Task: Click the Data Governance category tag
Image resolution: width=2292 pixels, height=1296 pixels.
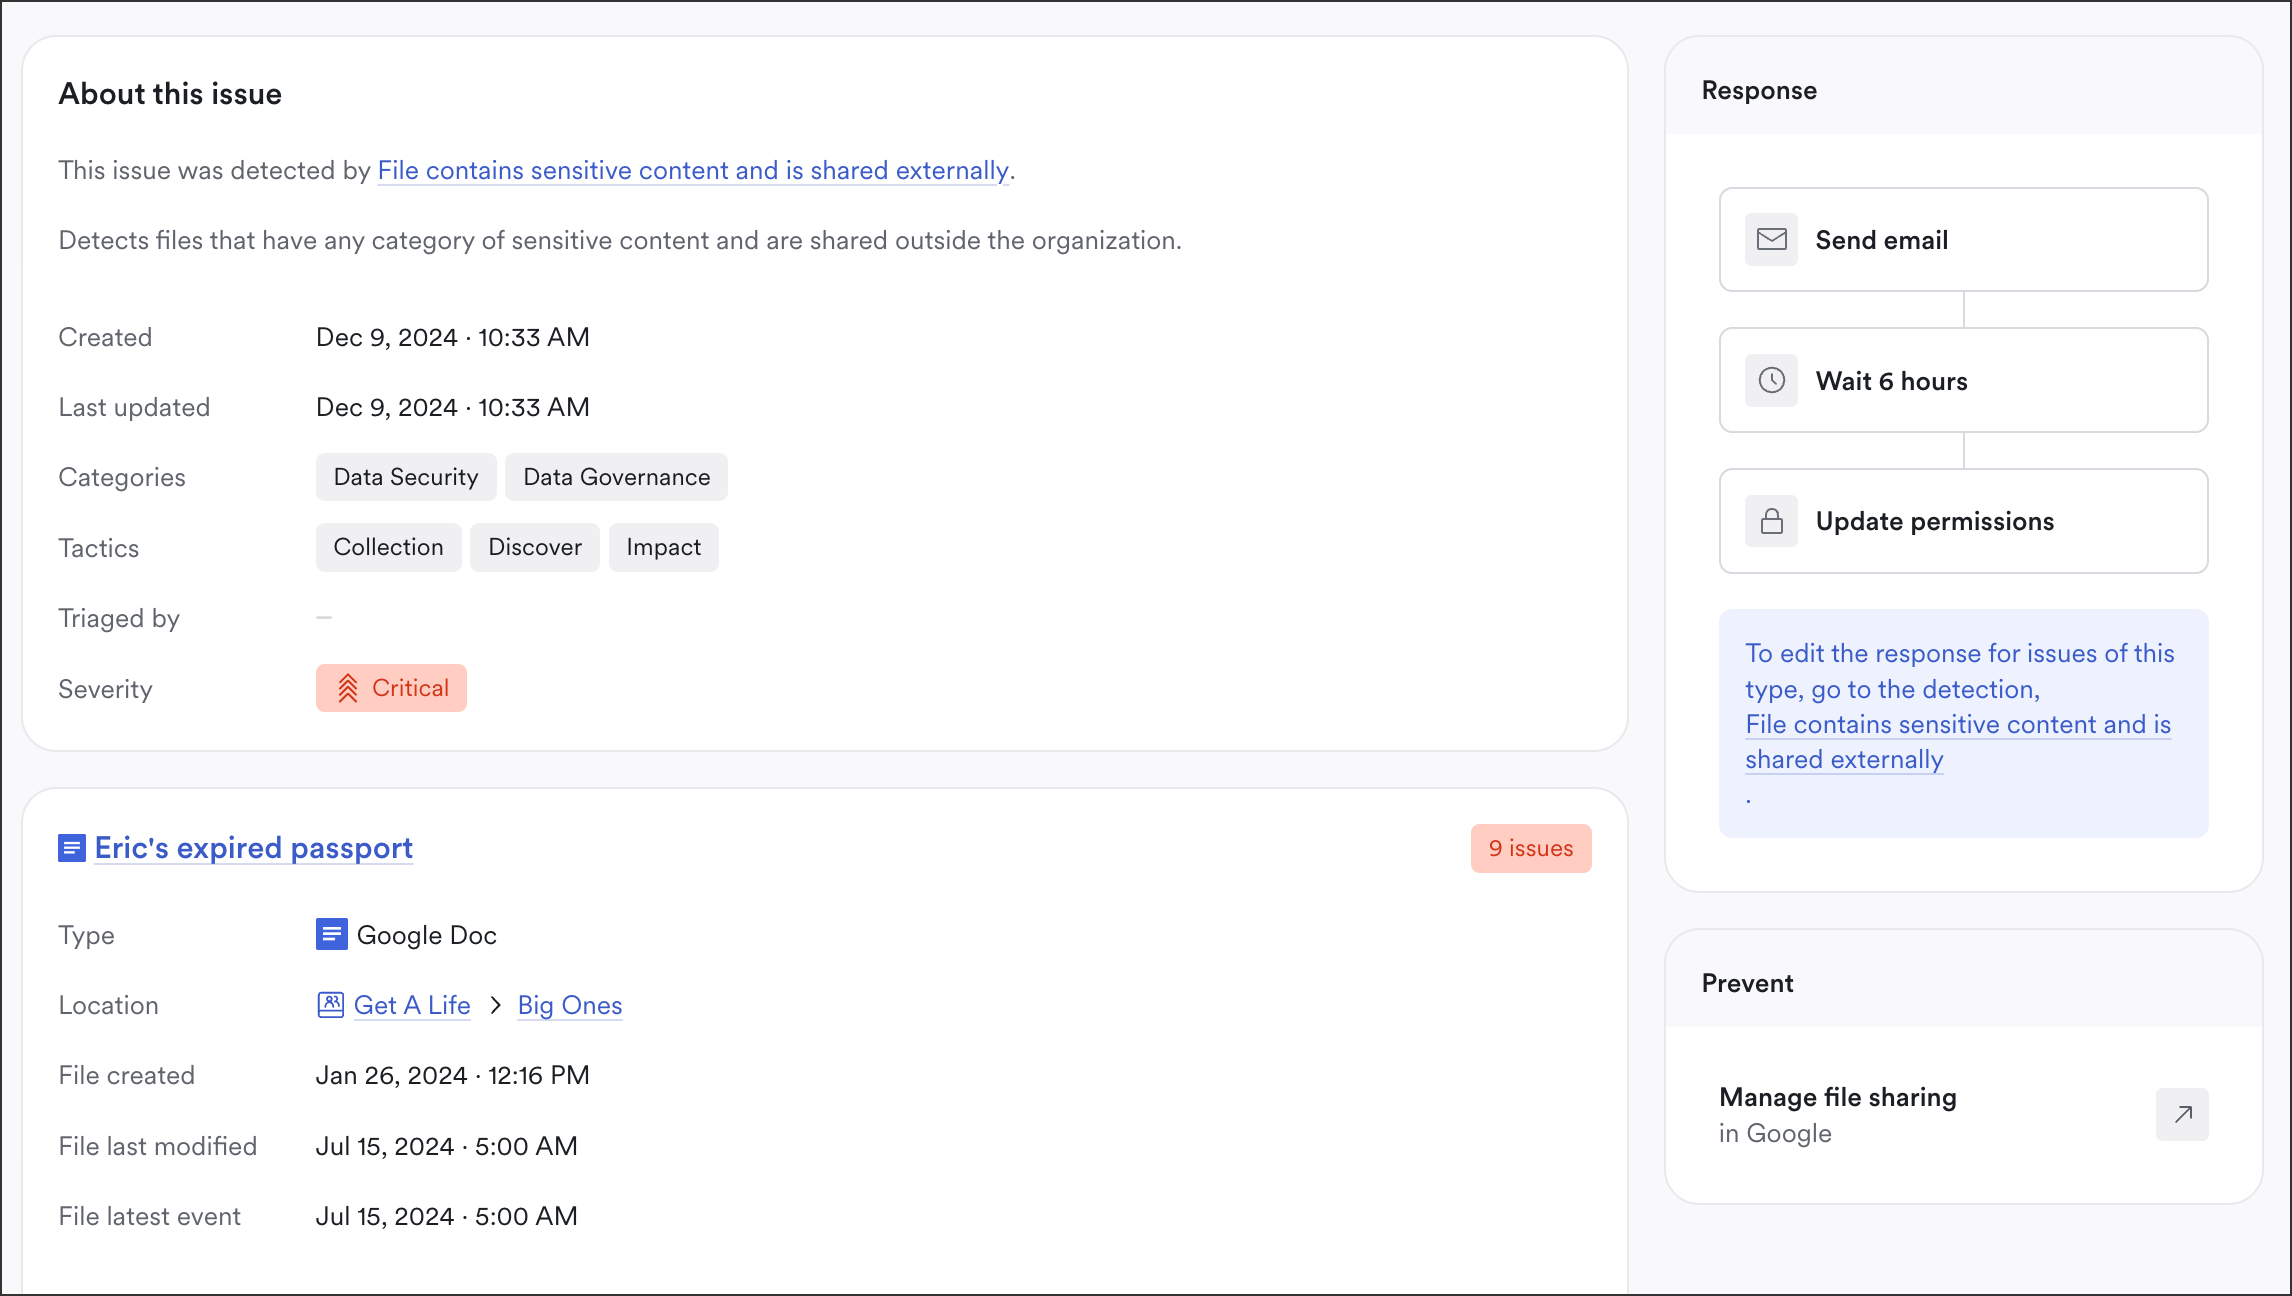Action: click(616, 477)
